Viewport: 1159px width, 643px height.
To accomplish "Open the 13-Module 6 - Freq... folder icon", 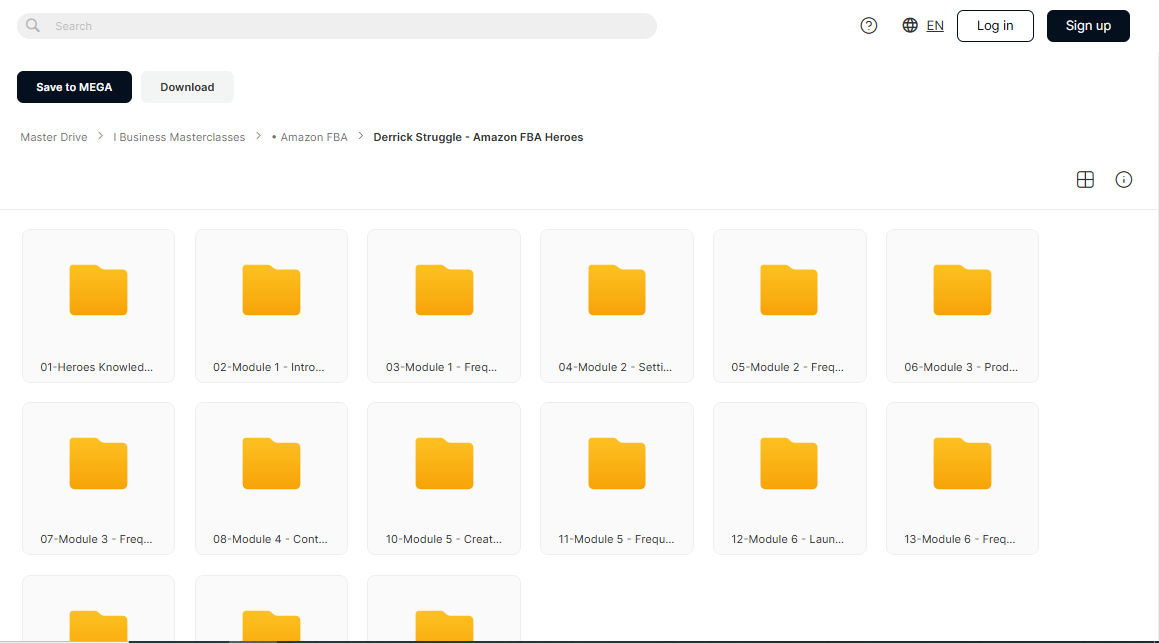I will (x=962, y=463).
